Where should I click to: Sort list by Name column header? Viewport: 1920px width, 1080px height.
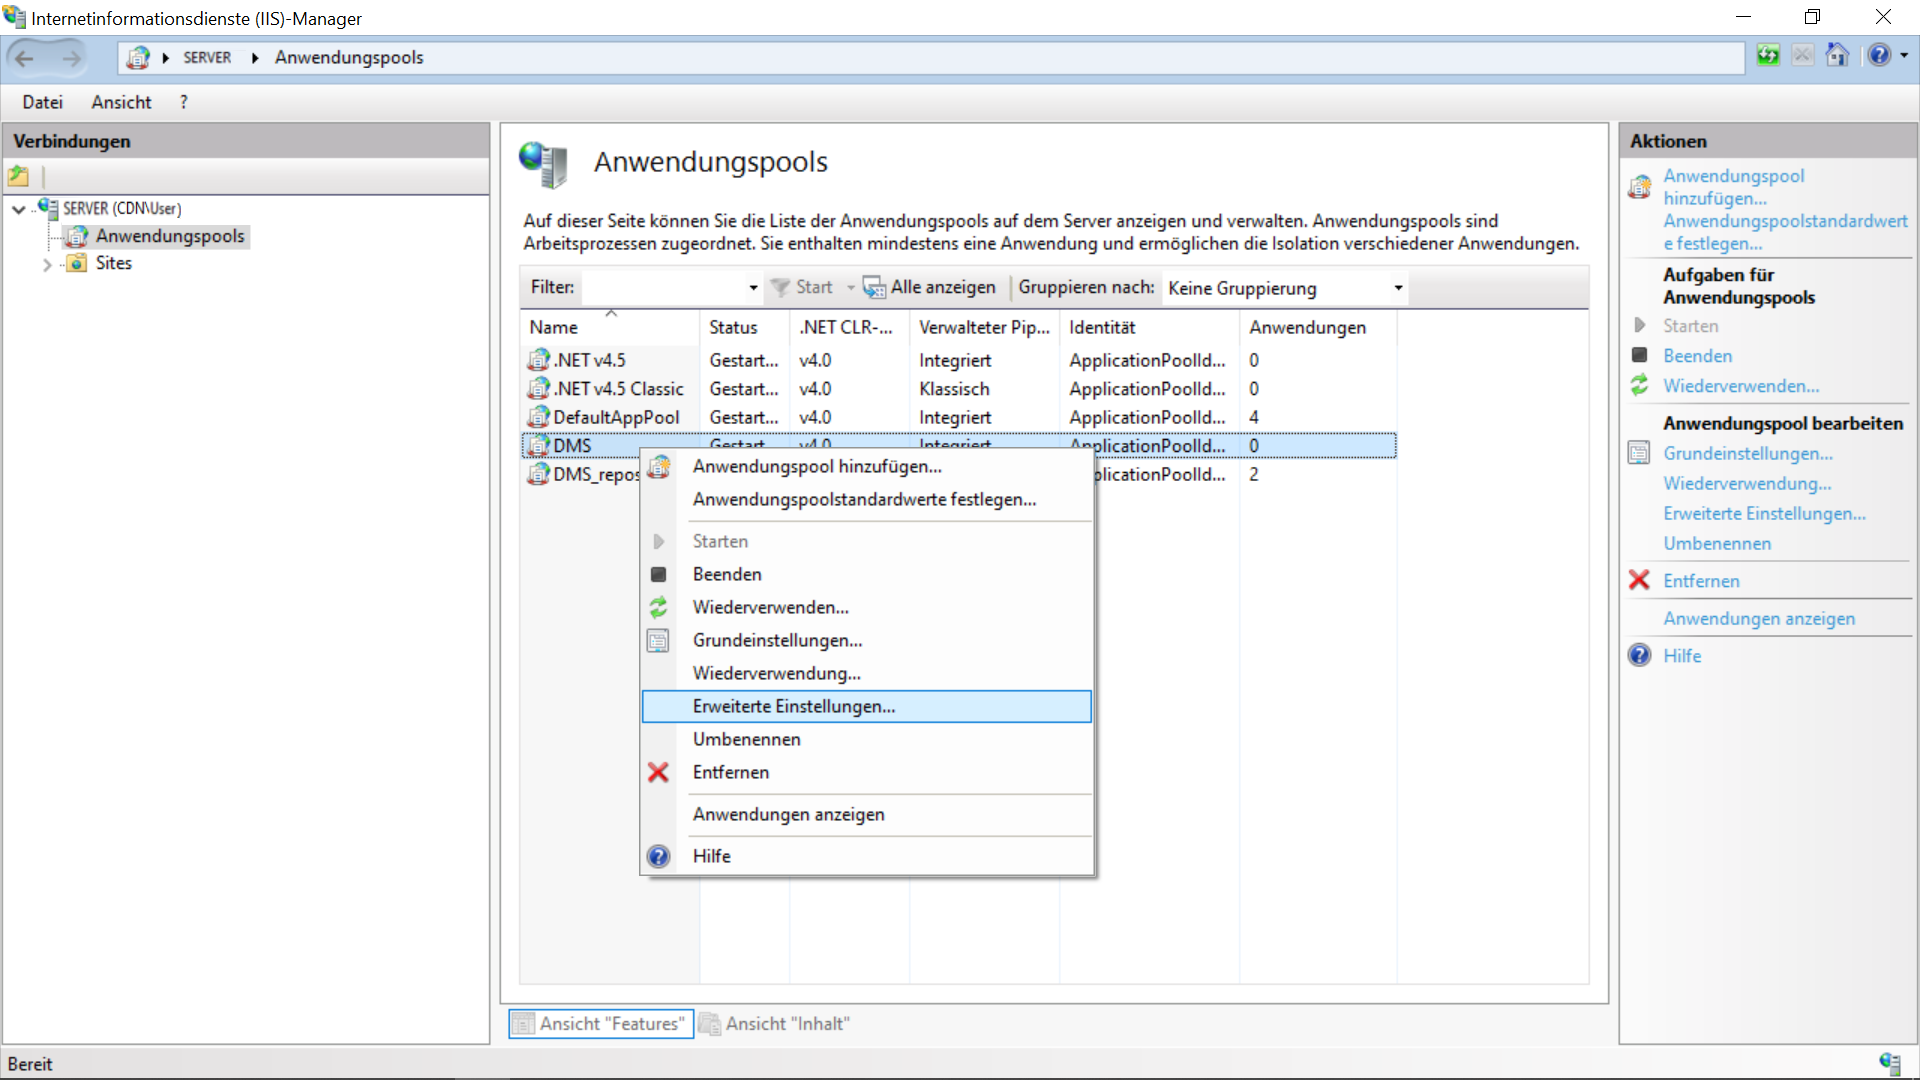click(553, 327)
